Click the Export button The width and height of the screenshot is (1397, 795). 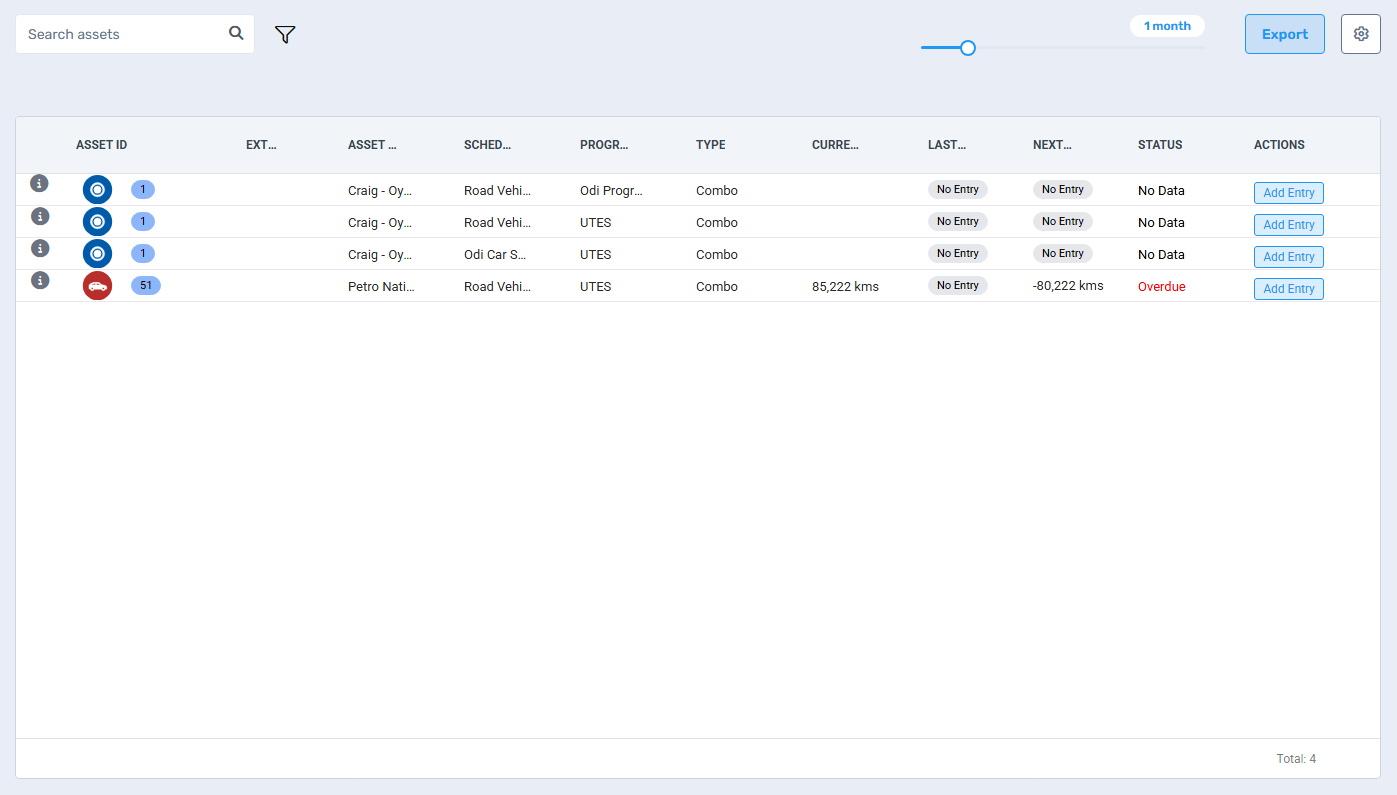[x=1284, y=34]
